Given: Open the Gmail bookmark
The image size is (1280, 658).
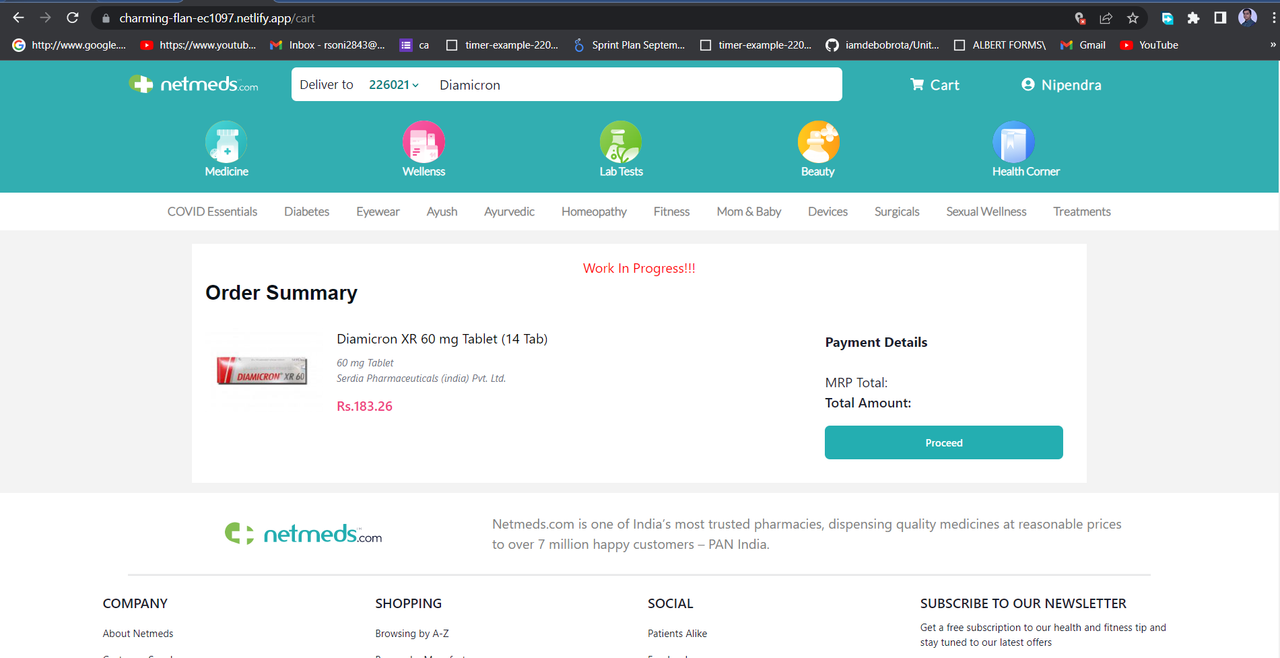Looking at the screenshot, I should (1083, 45).
